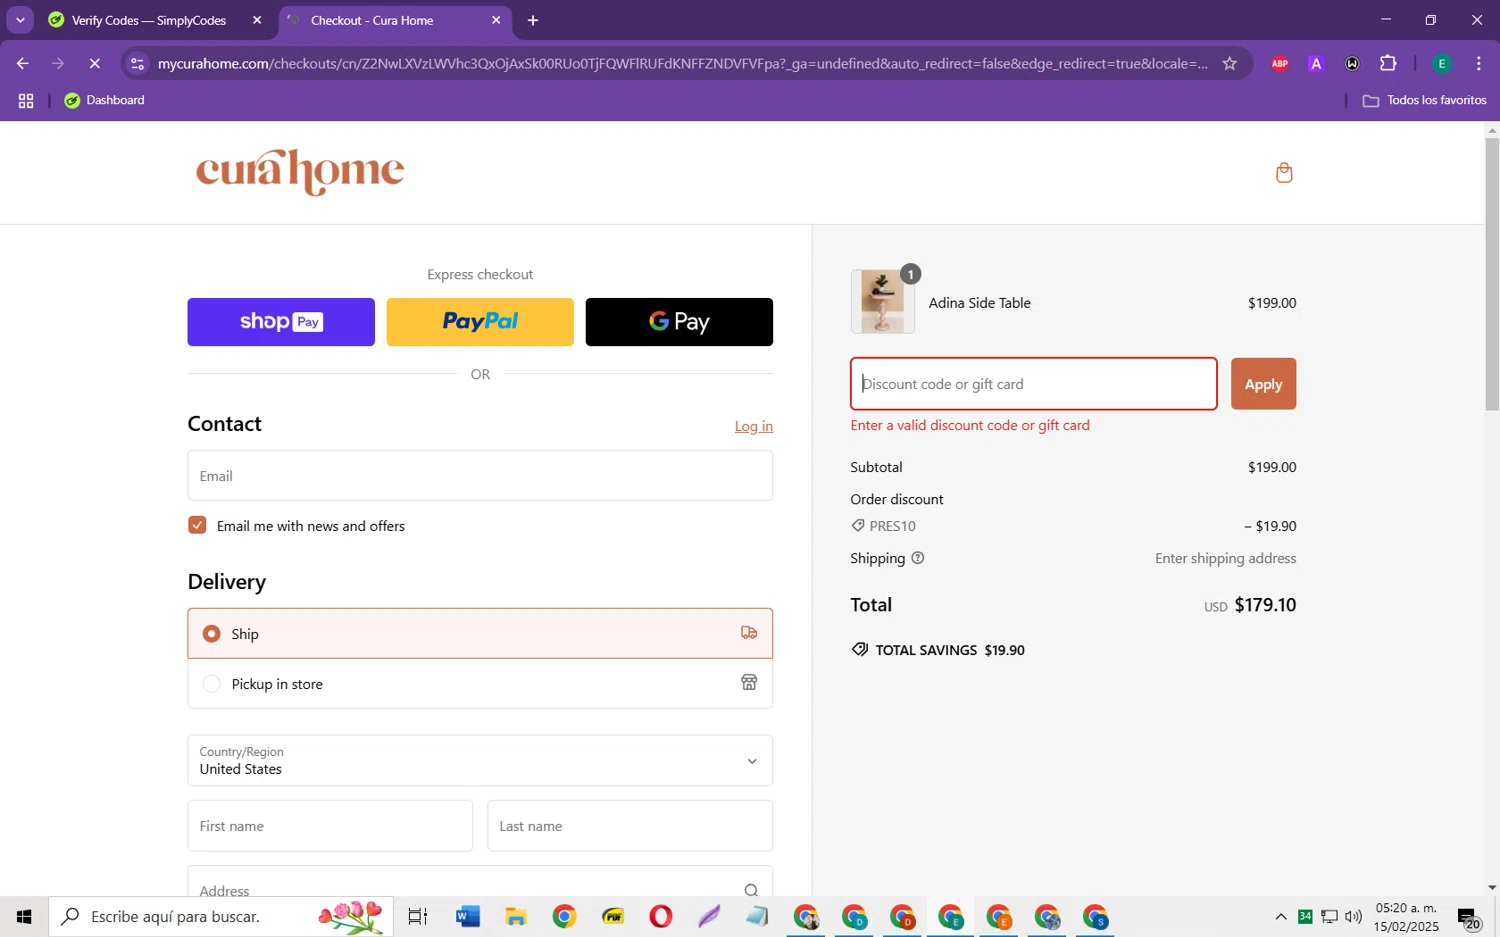
Task: Click the Log in link
Action: click(754, 426)
